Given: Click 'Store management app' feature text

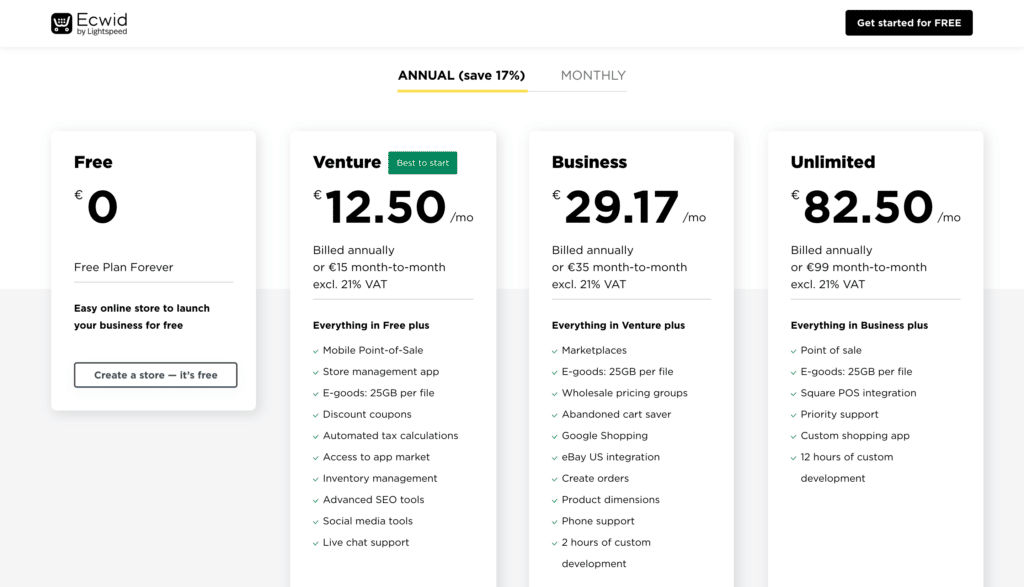Looking at the screenshot, I should pyautogui.click(x=381, y=372).
